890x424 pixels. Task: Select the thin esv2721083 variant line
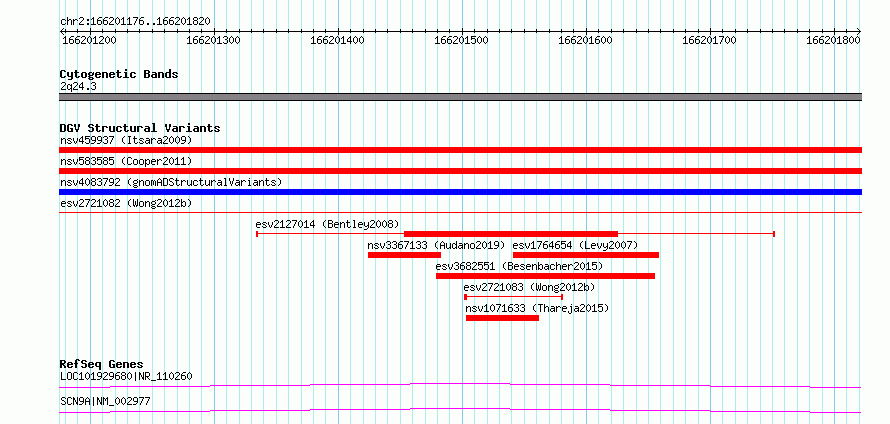click(x=514, y=297)
